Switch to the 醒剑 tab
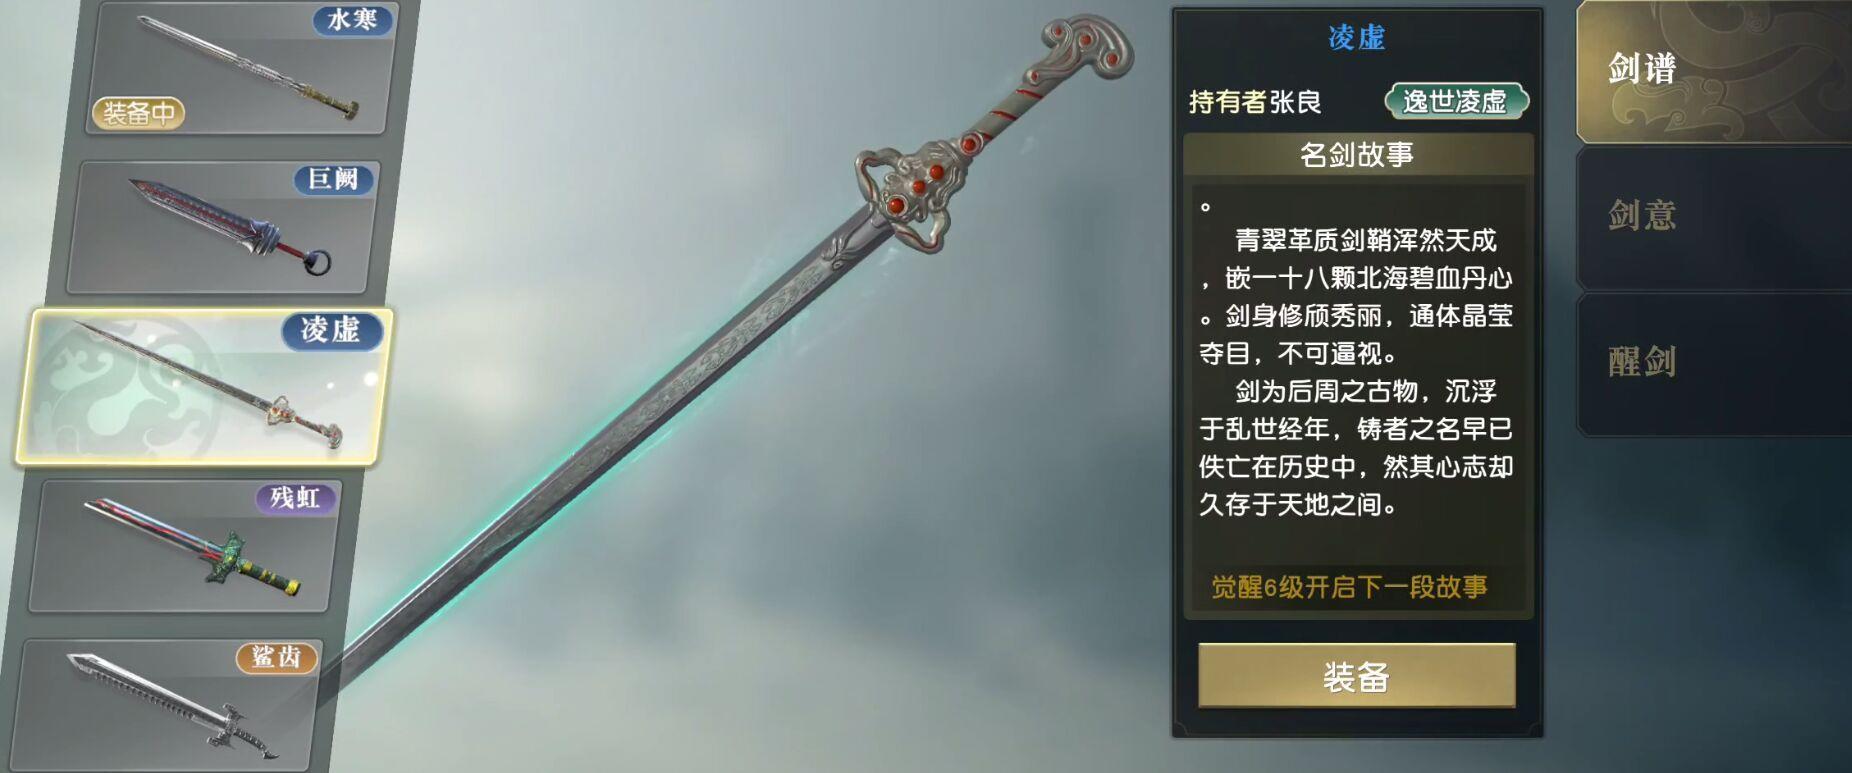This screenshot has width=1852, height=773. point(1713,364)
